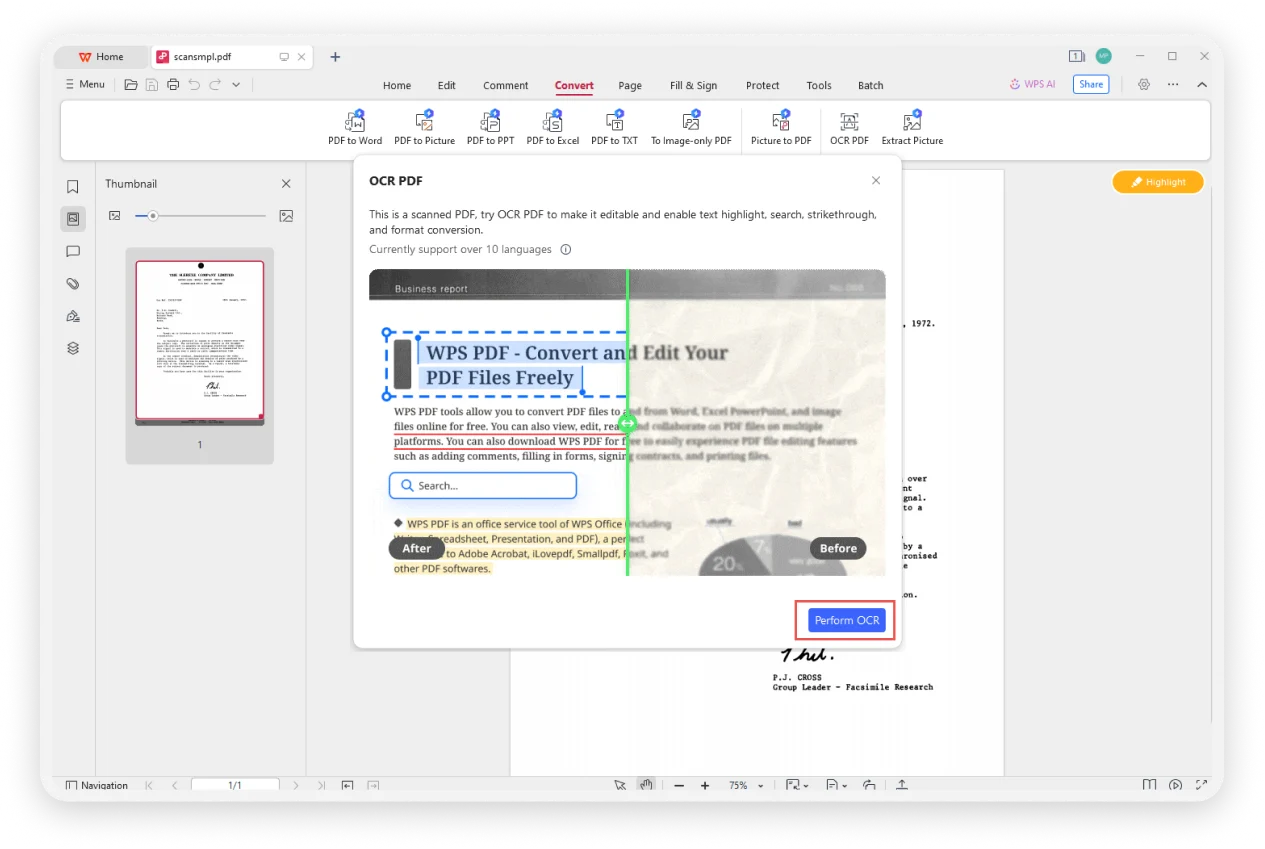Select the Extract Picture tool
The height and width of the screenshot is (849, 1265).
[912, 128]
